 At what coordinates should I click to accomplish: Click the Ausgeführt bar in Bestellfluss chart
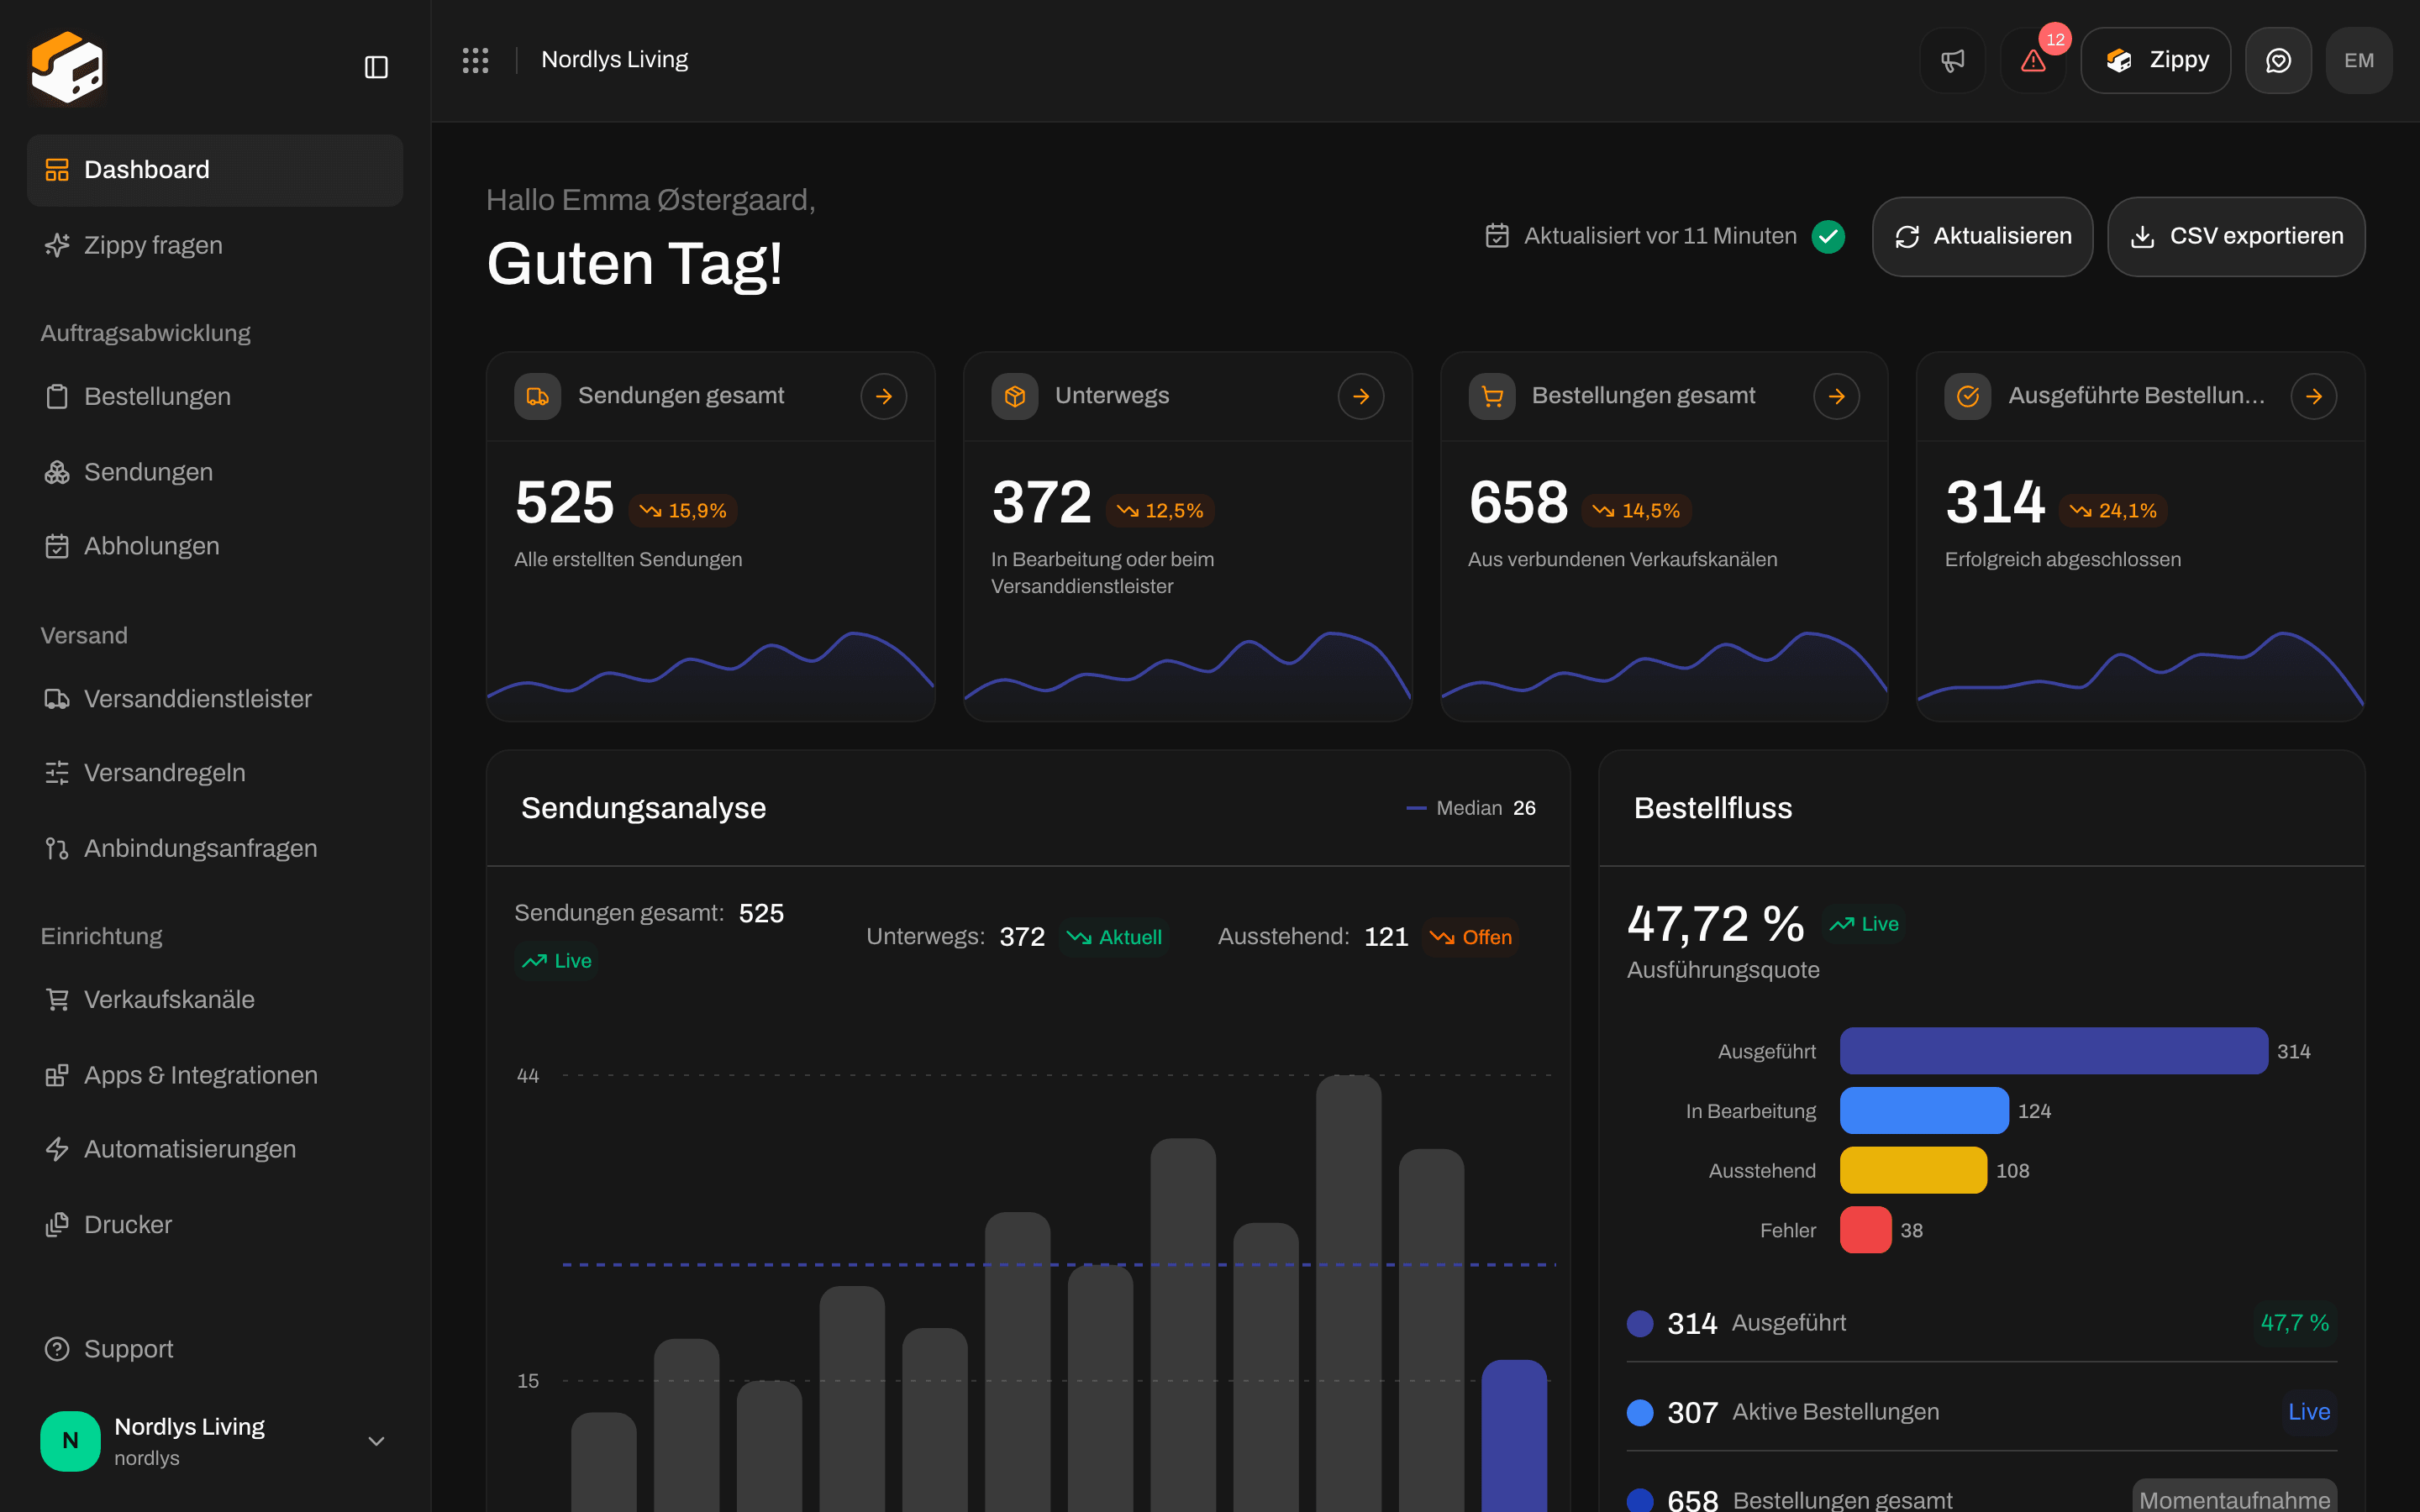point(2053,1051)
